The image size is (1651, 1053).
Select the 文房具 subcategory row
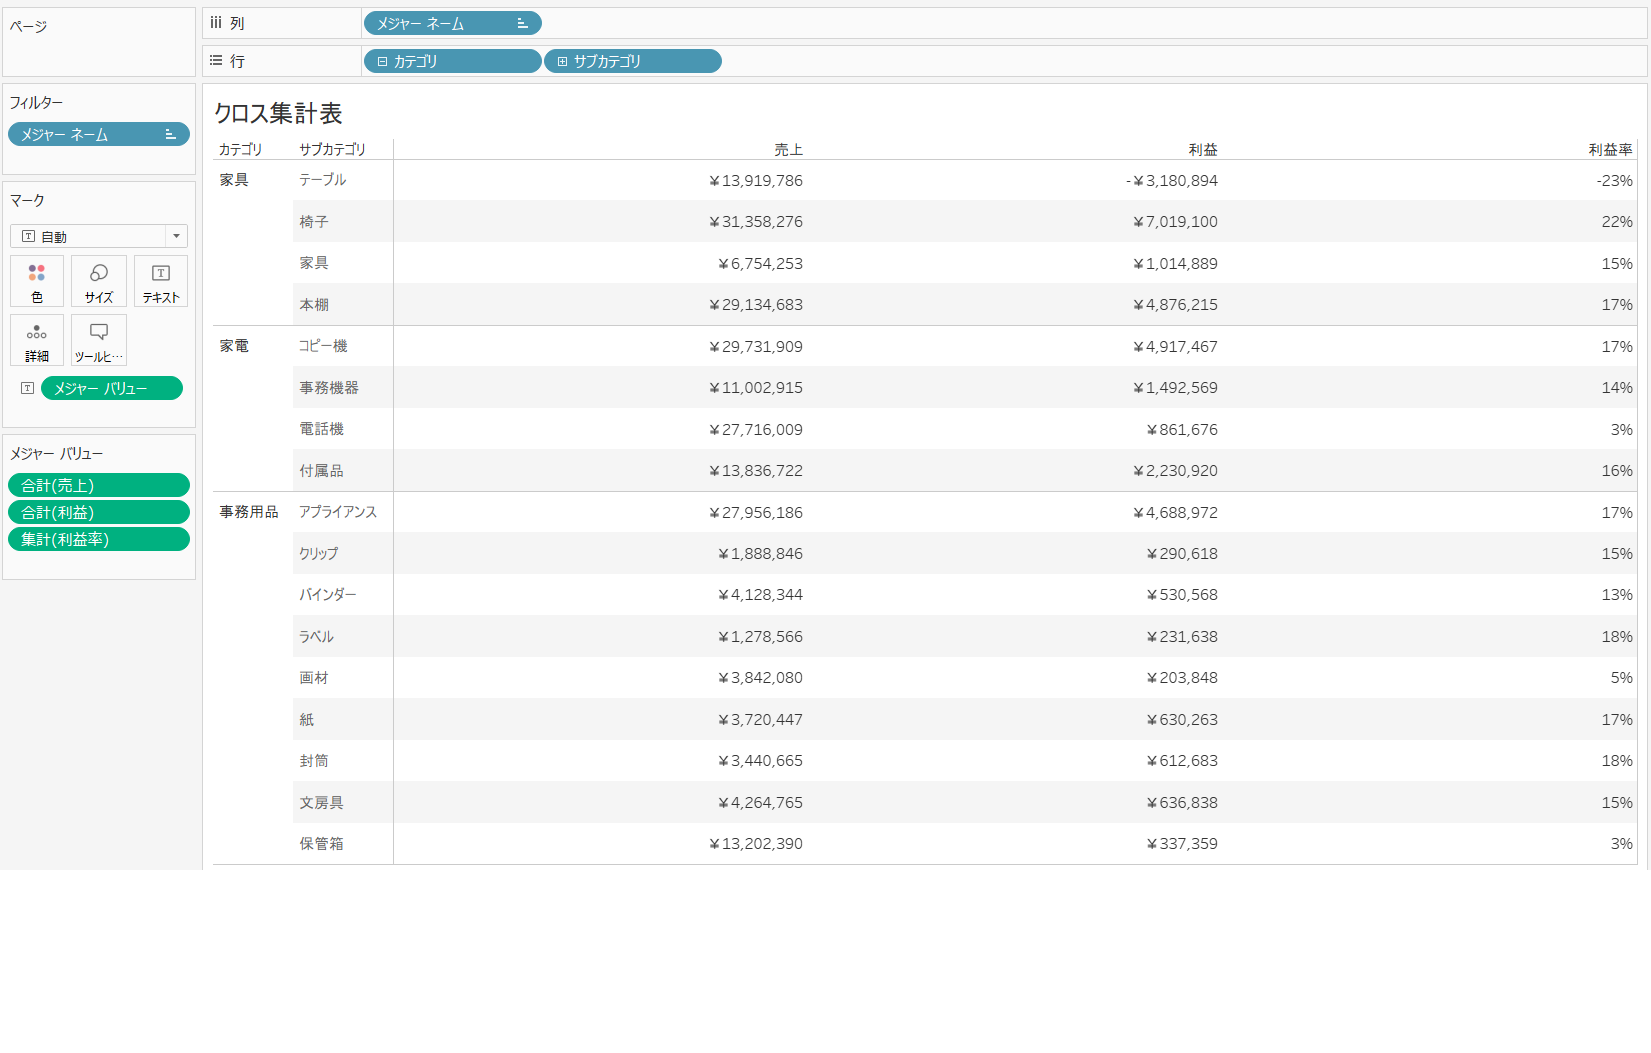coord(321,803)
